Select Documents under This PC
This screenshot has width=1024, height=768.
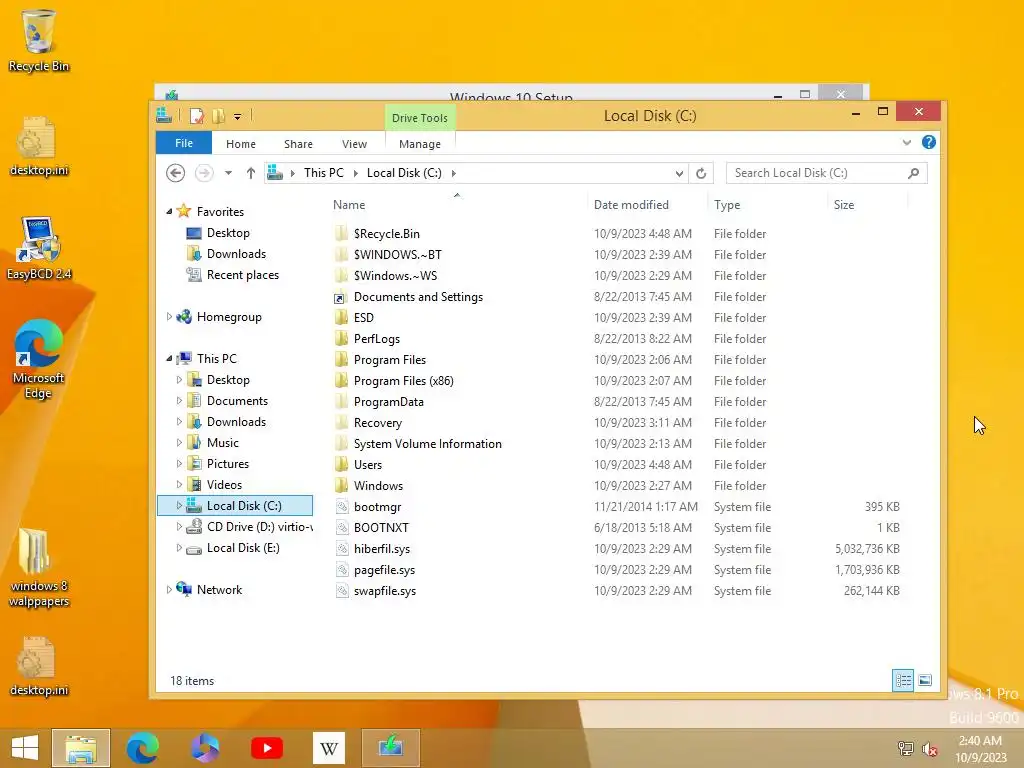click(237, 401)
